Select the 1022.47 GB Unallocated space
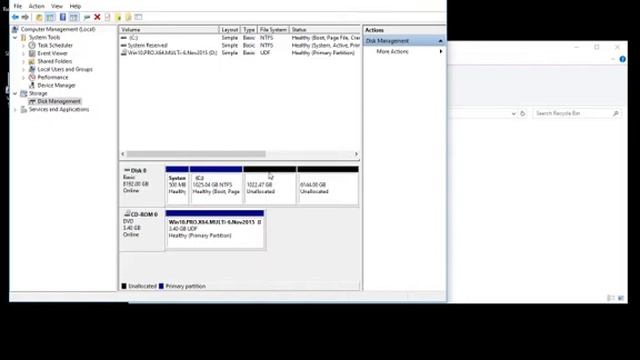 point(270,185)
